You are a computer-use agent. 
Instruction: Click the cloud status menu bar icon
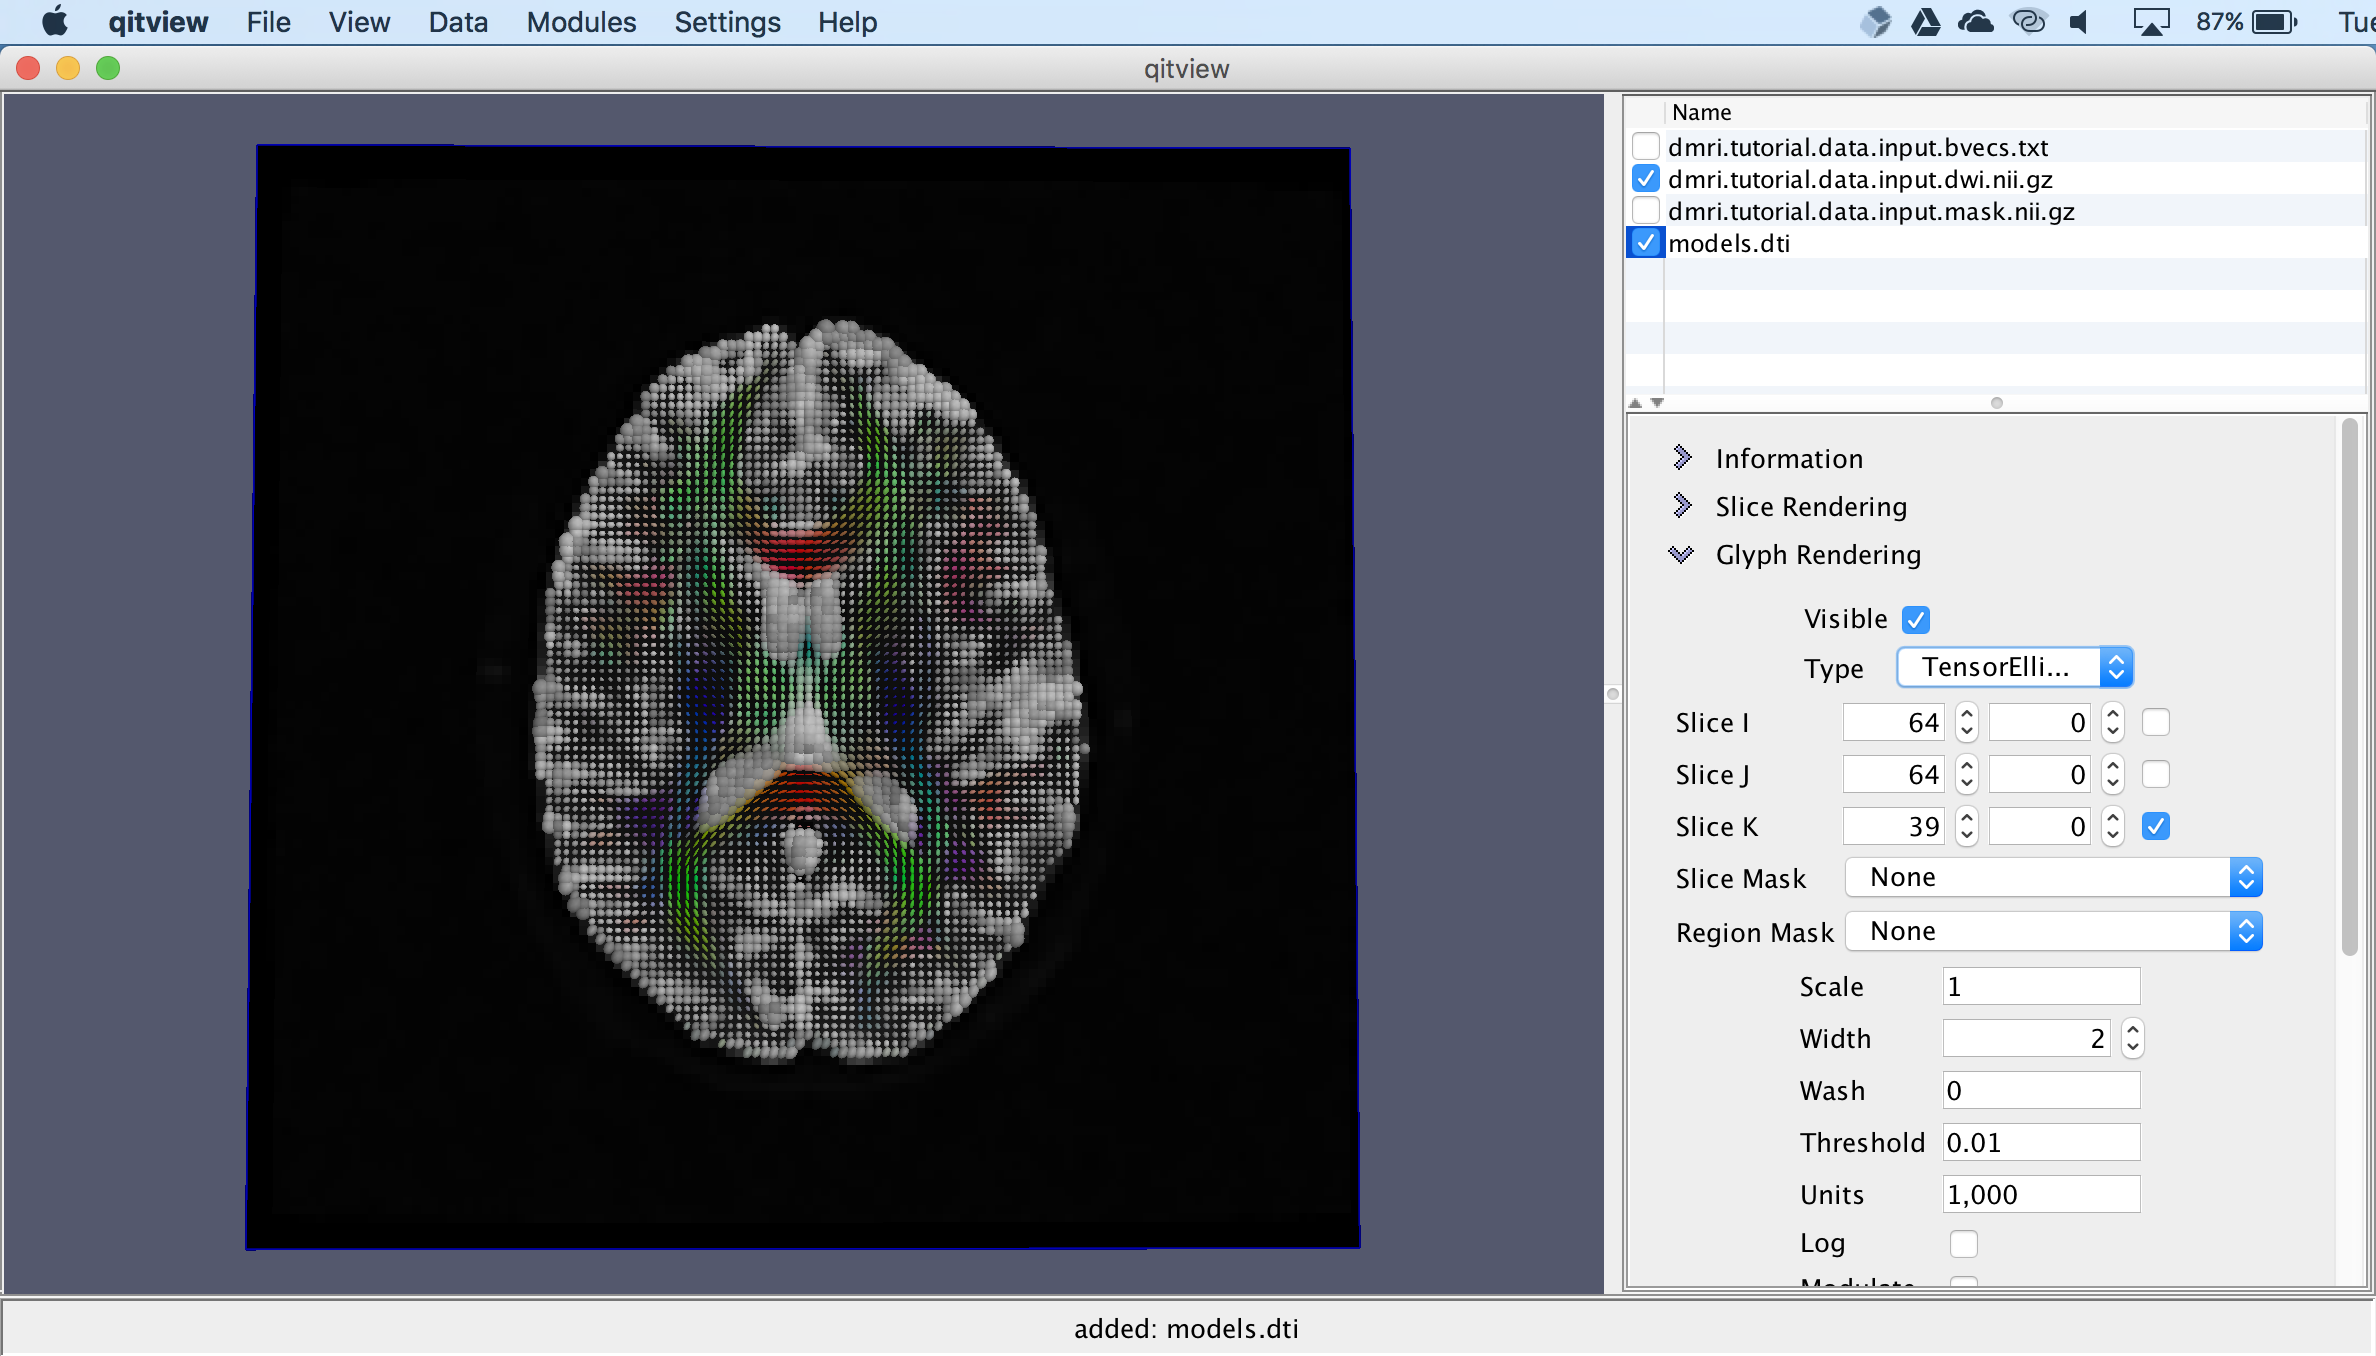(x=1976, y=22)
